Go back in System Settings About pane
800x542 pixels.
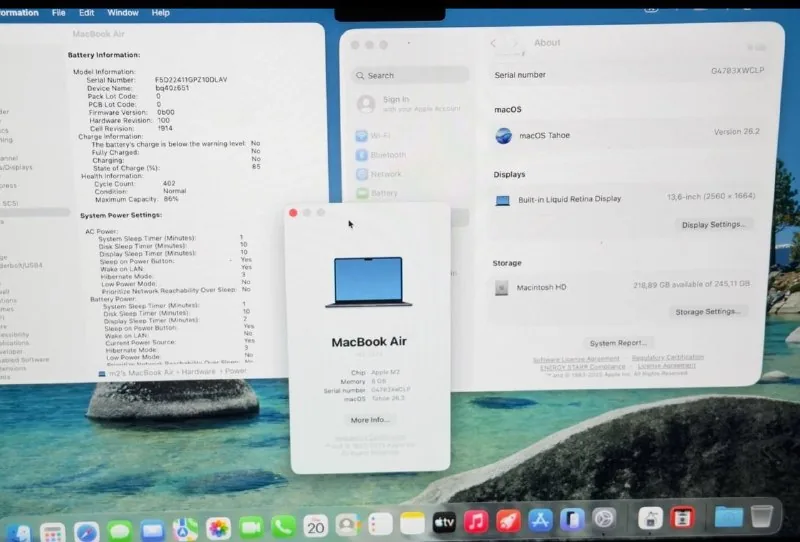493,43
